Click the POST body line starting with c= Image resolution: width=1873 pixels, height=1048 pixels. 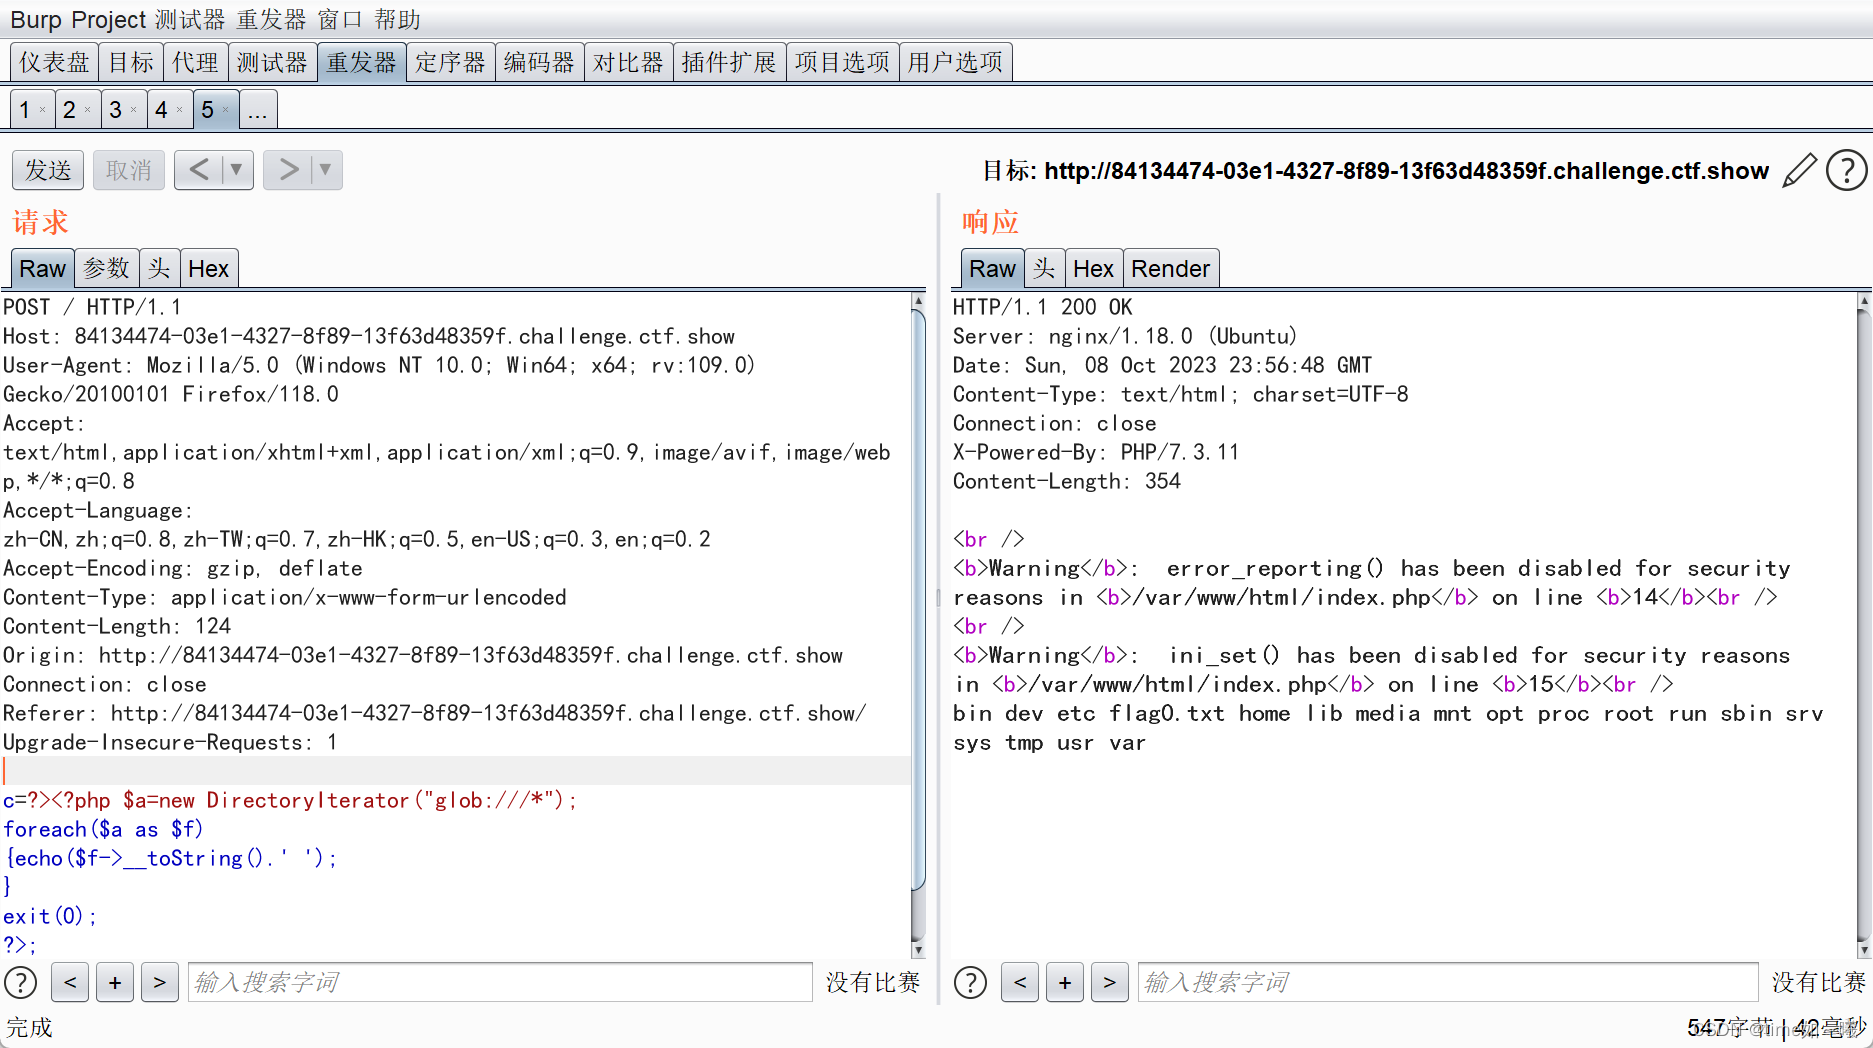click(x=290, y=800)
